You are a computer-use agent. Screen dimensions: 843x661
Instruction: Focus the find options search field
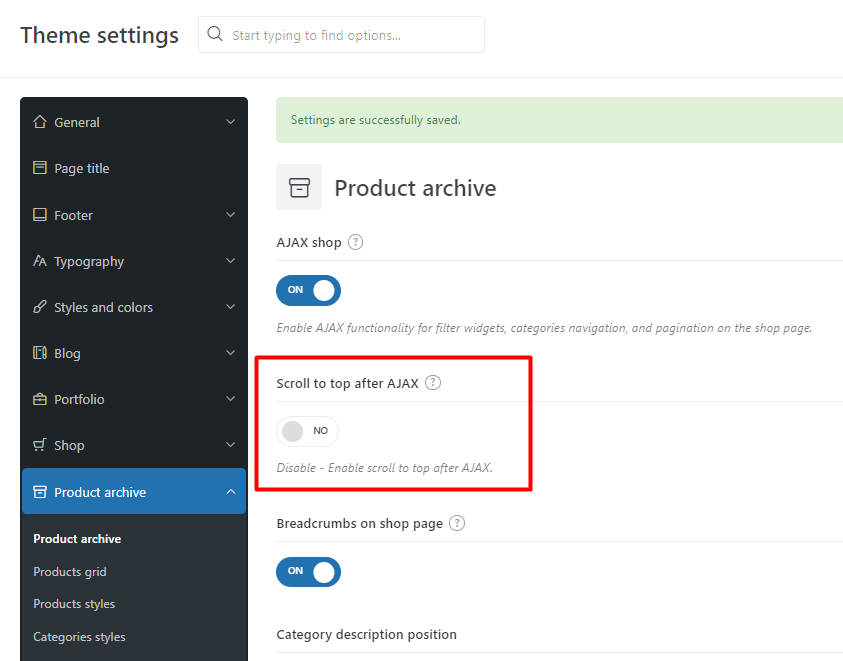[x=341, y=34]
